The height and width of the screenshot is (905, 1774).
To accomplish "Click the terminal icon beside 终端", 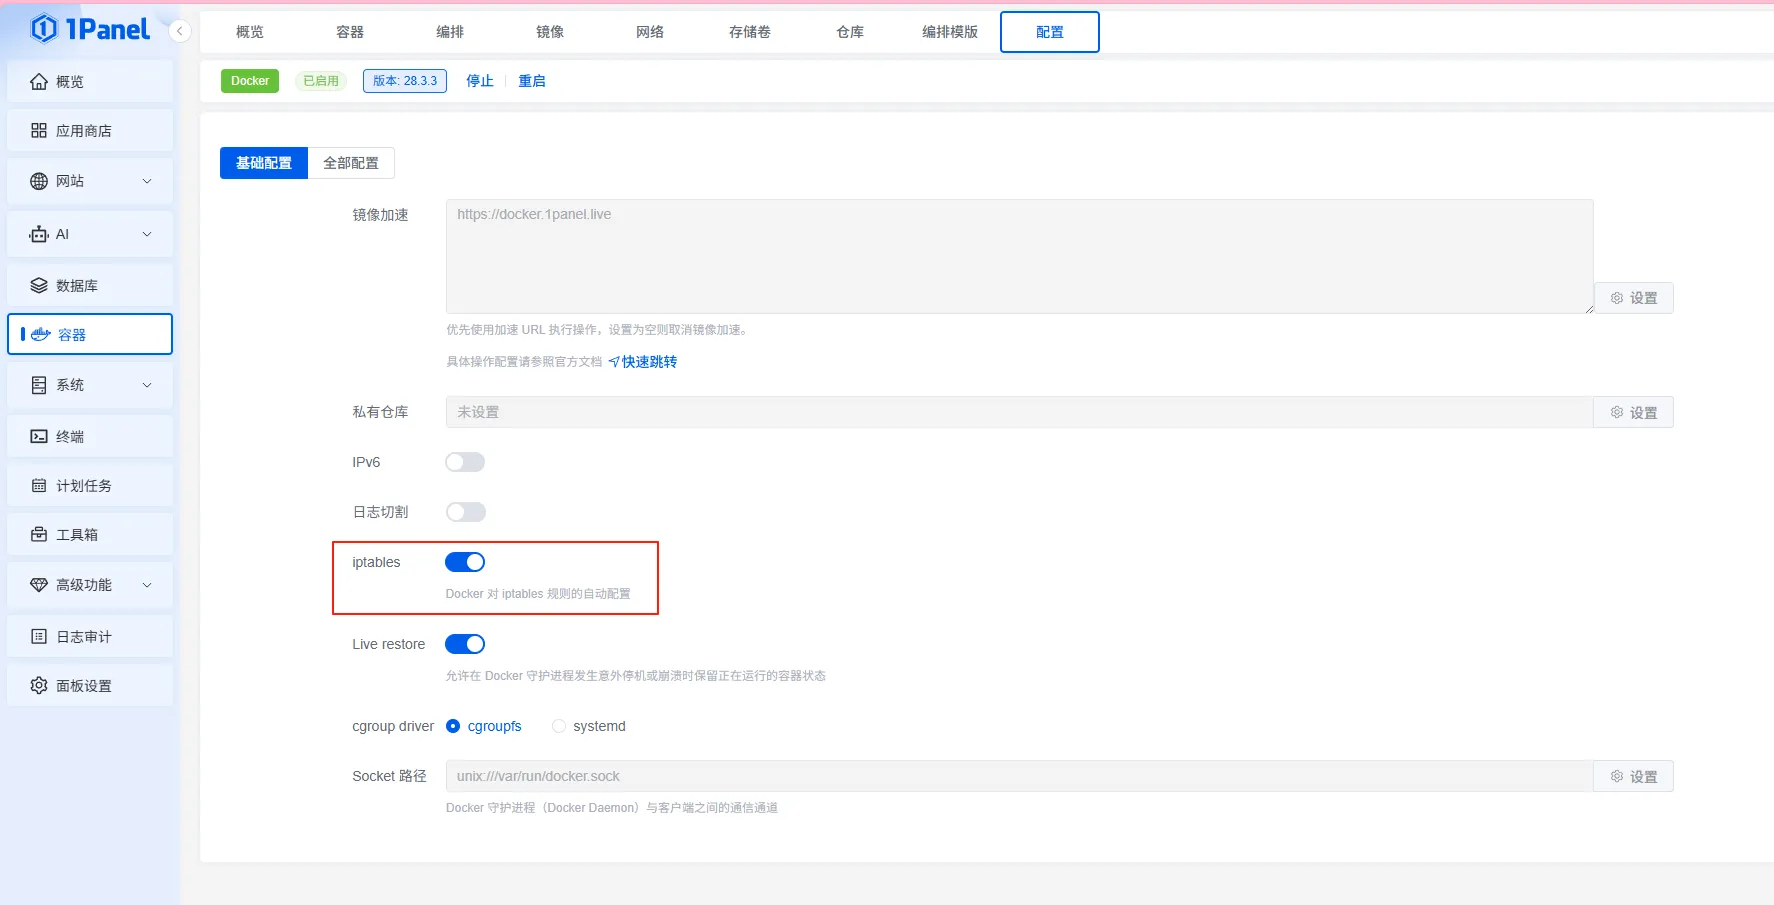I will pyautogui.click(x=39, y=437).
